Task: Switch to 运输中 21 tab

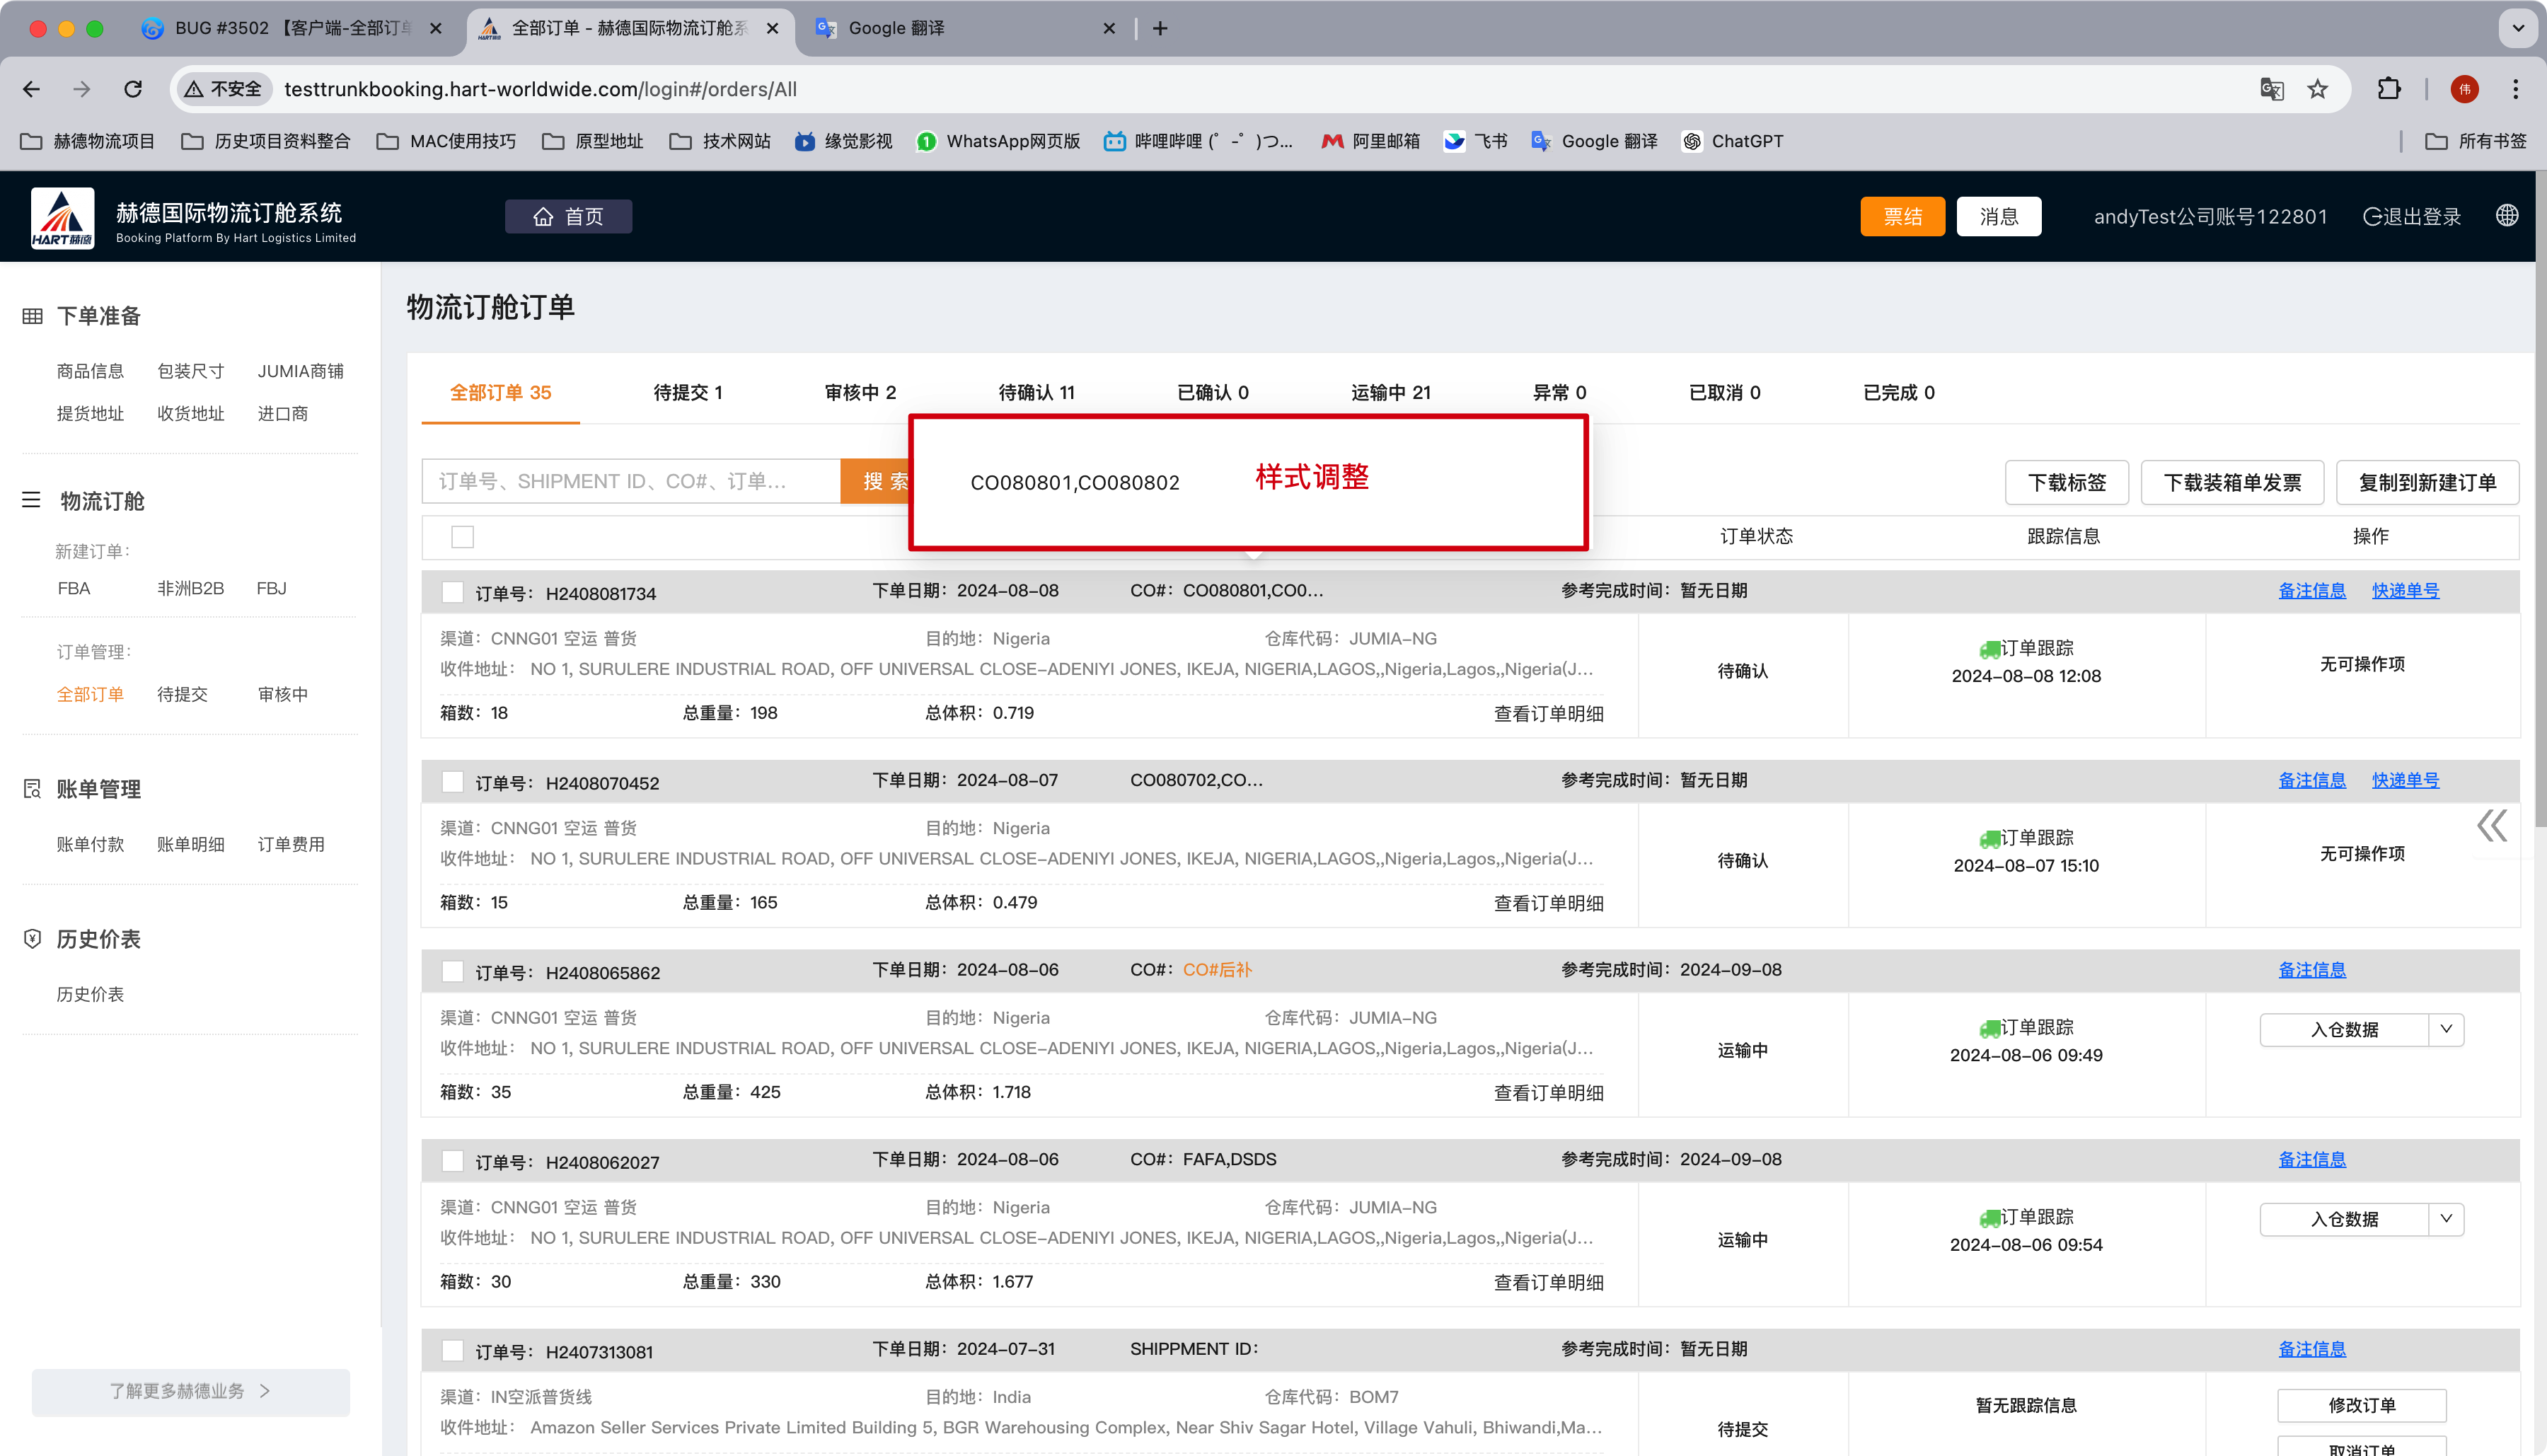Action: [1390, 392]
